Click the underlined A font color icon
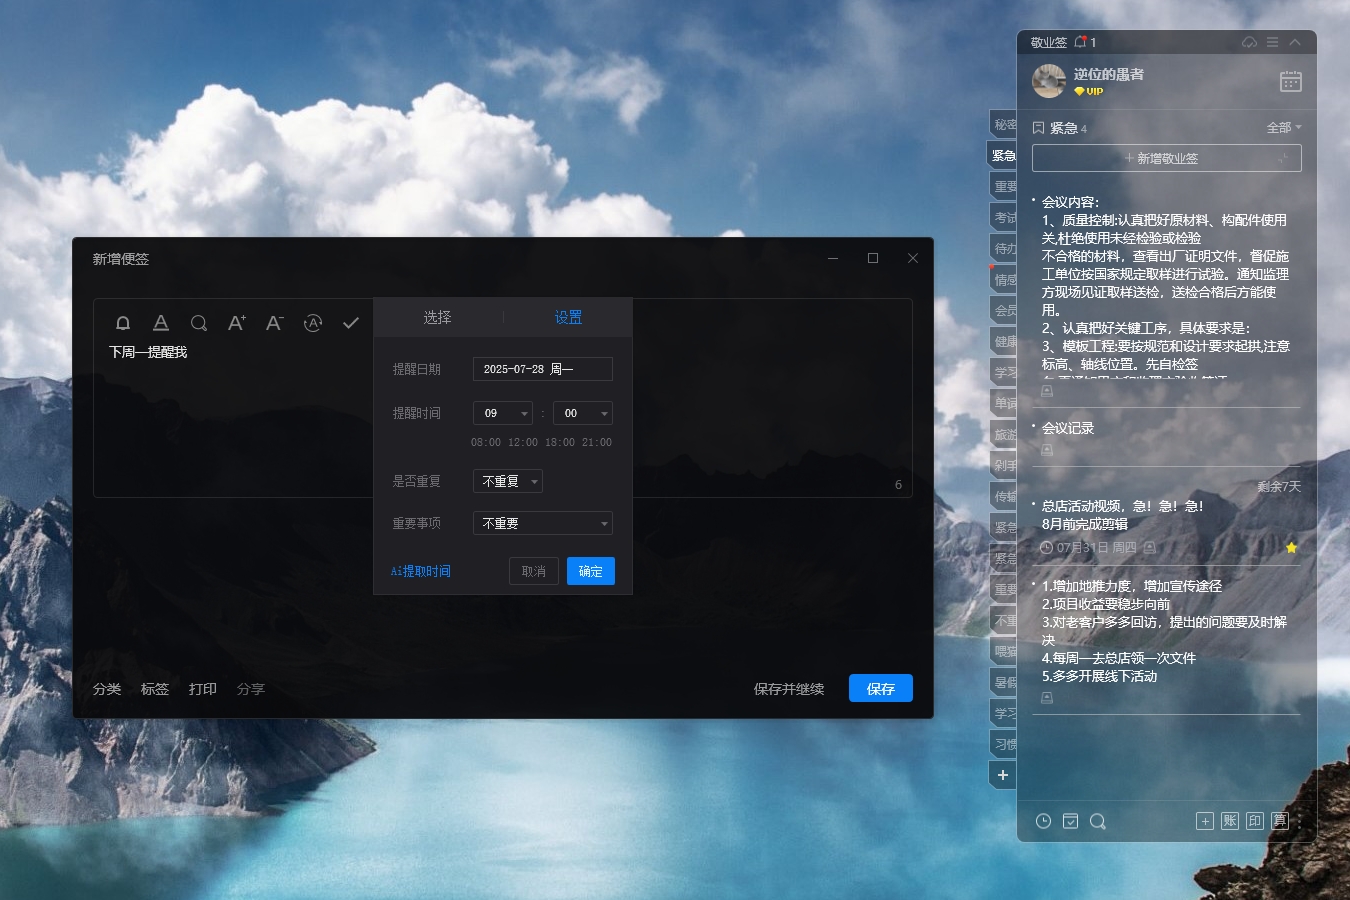This screenshot has width=1350, height=900. point(160,323)
